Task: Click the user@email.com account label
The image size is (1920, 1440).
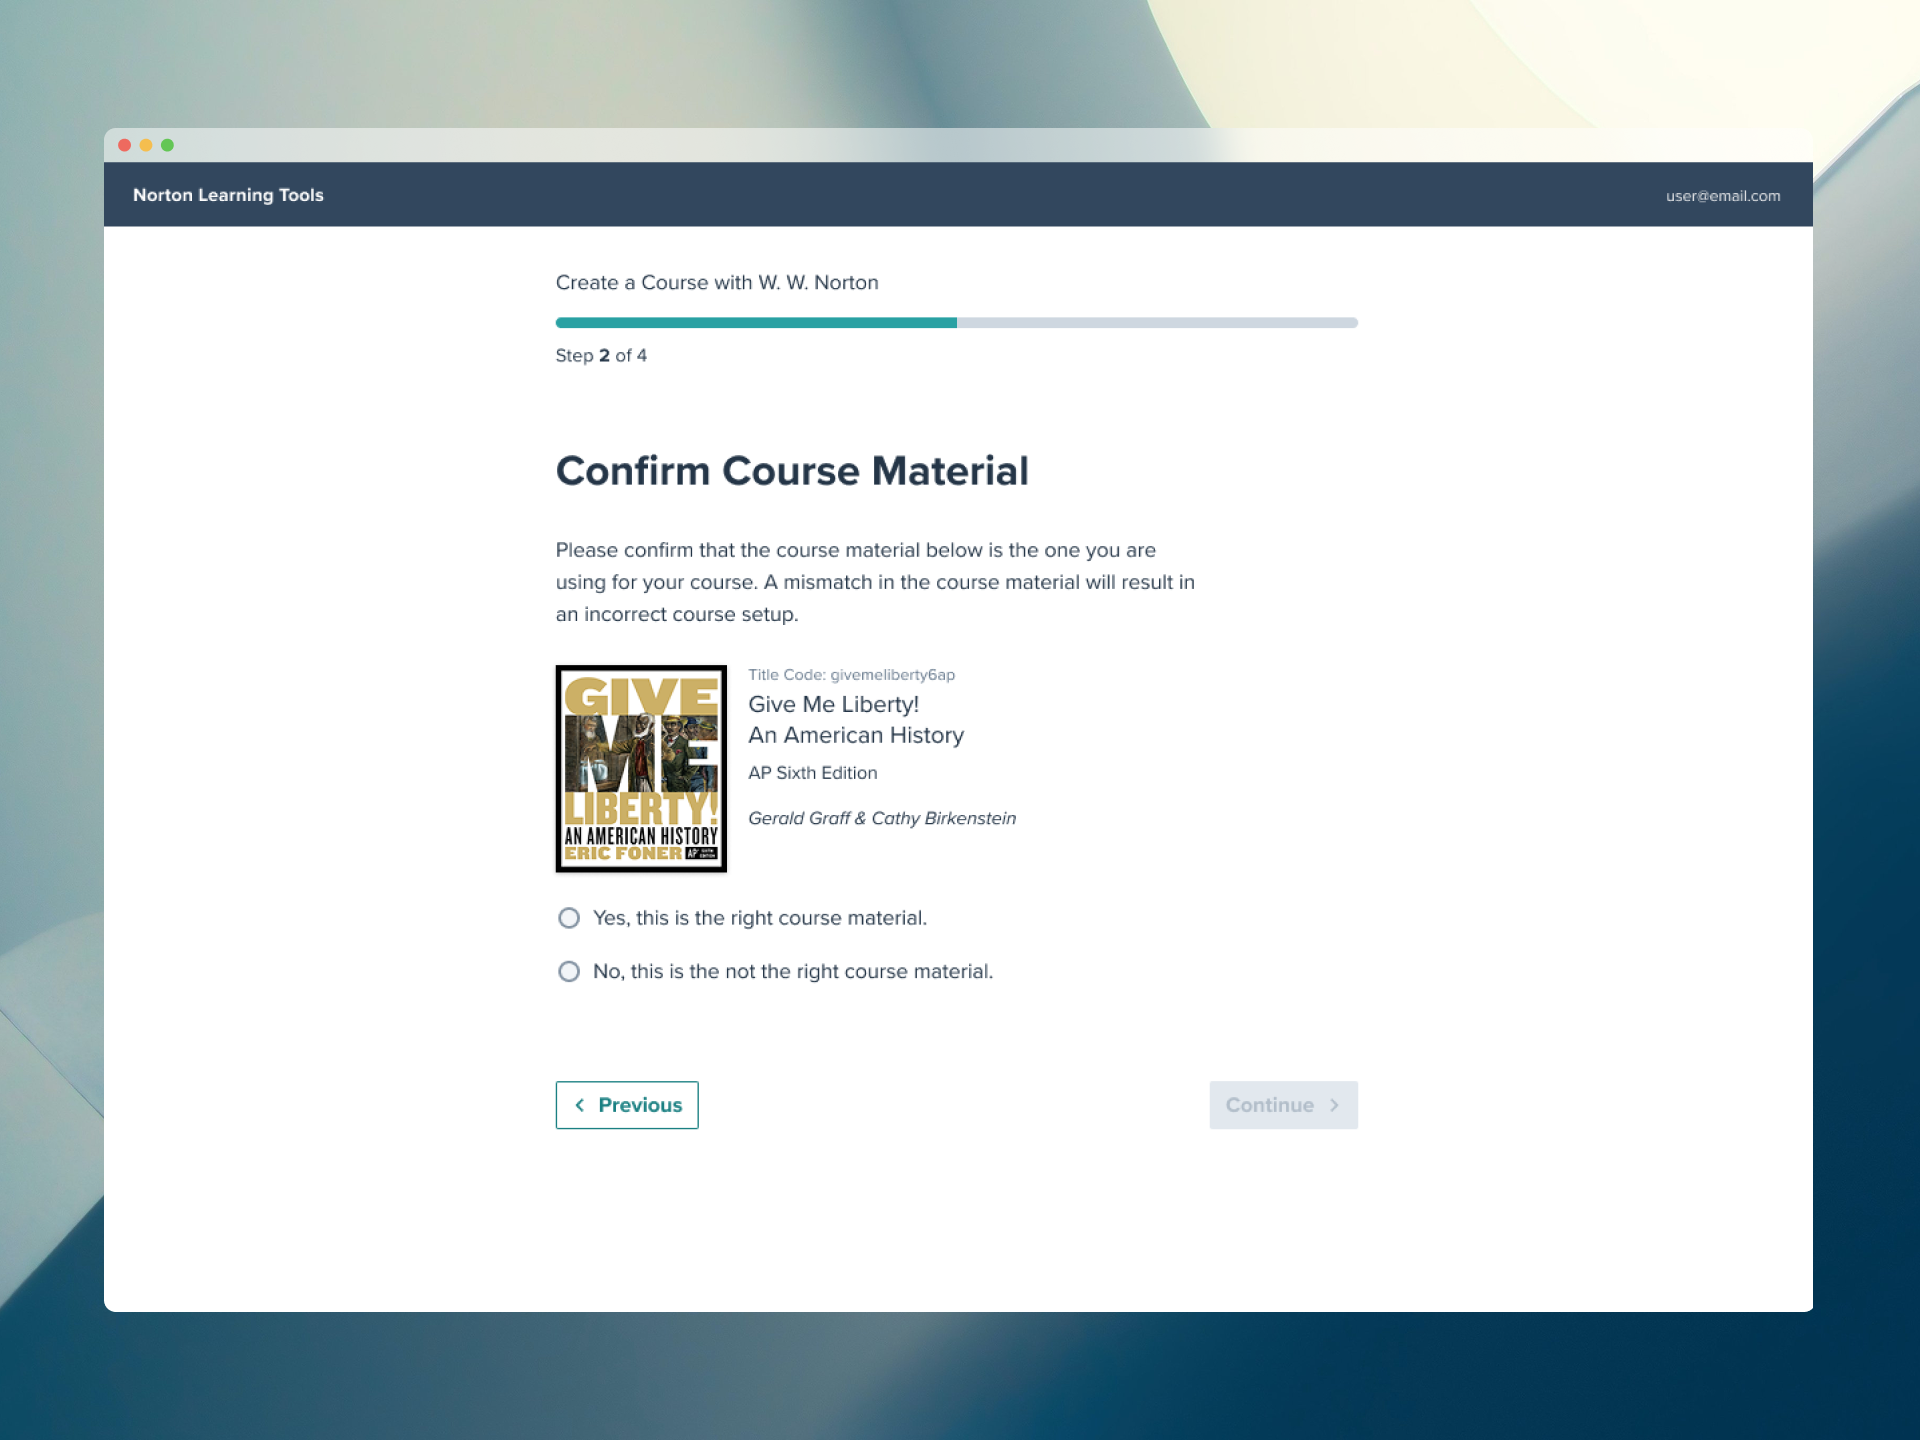Action: click(1722, 196)
